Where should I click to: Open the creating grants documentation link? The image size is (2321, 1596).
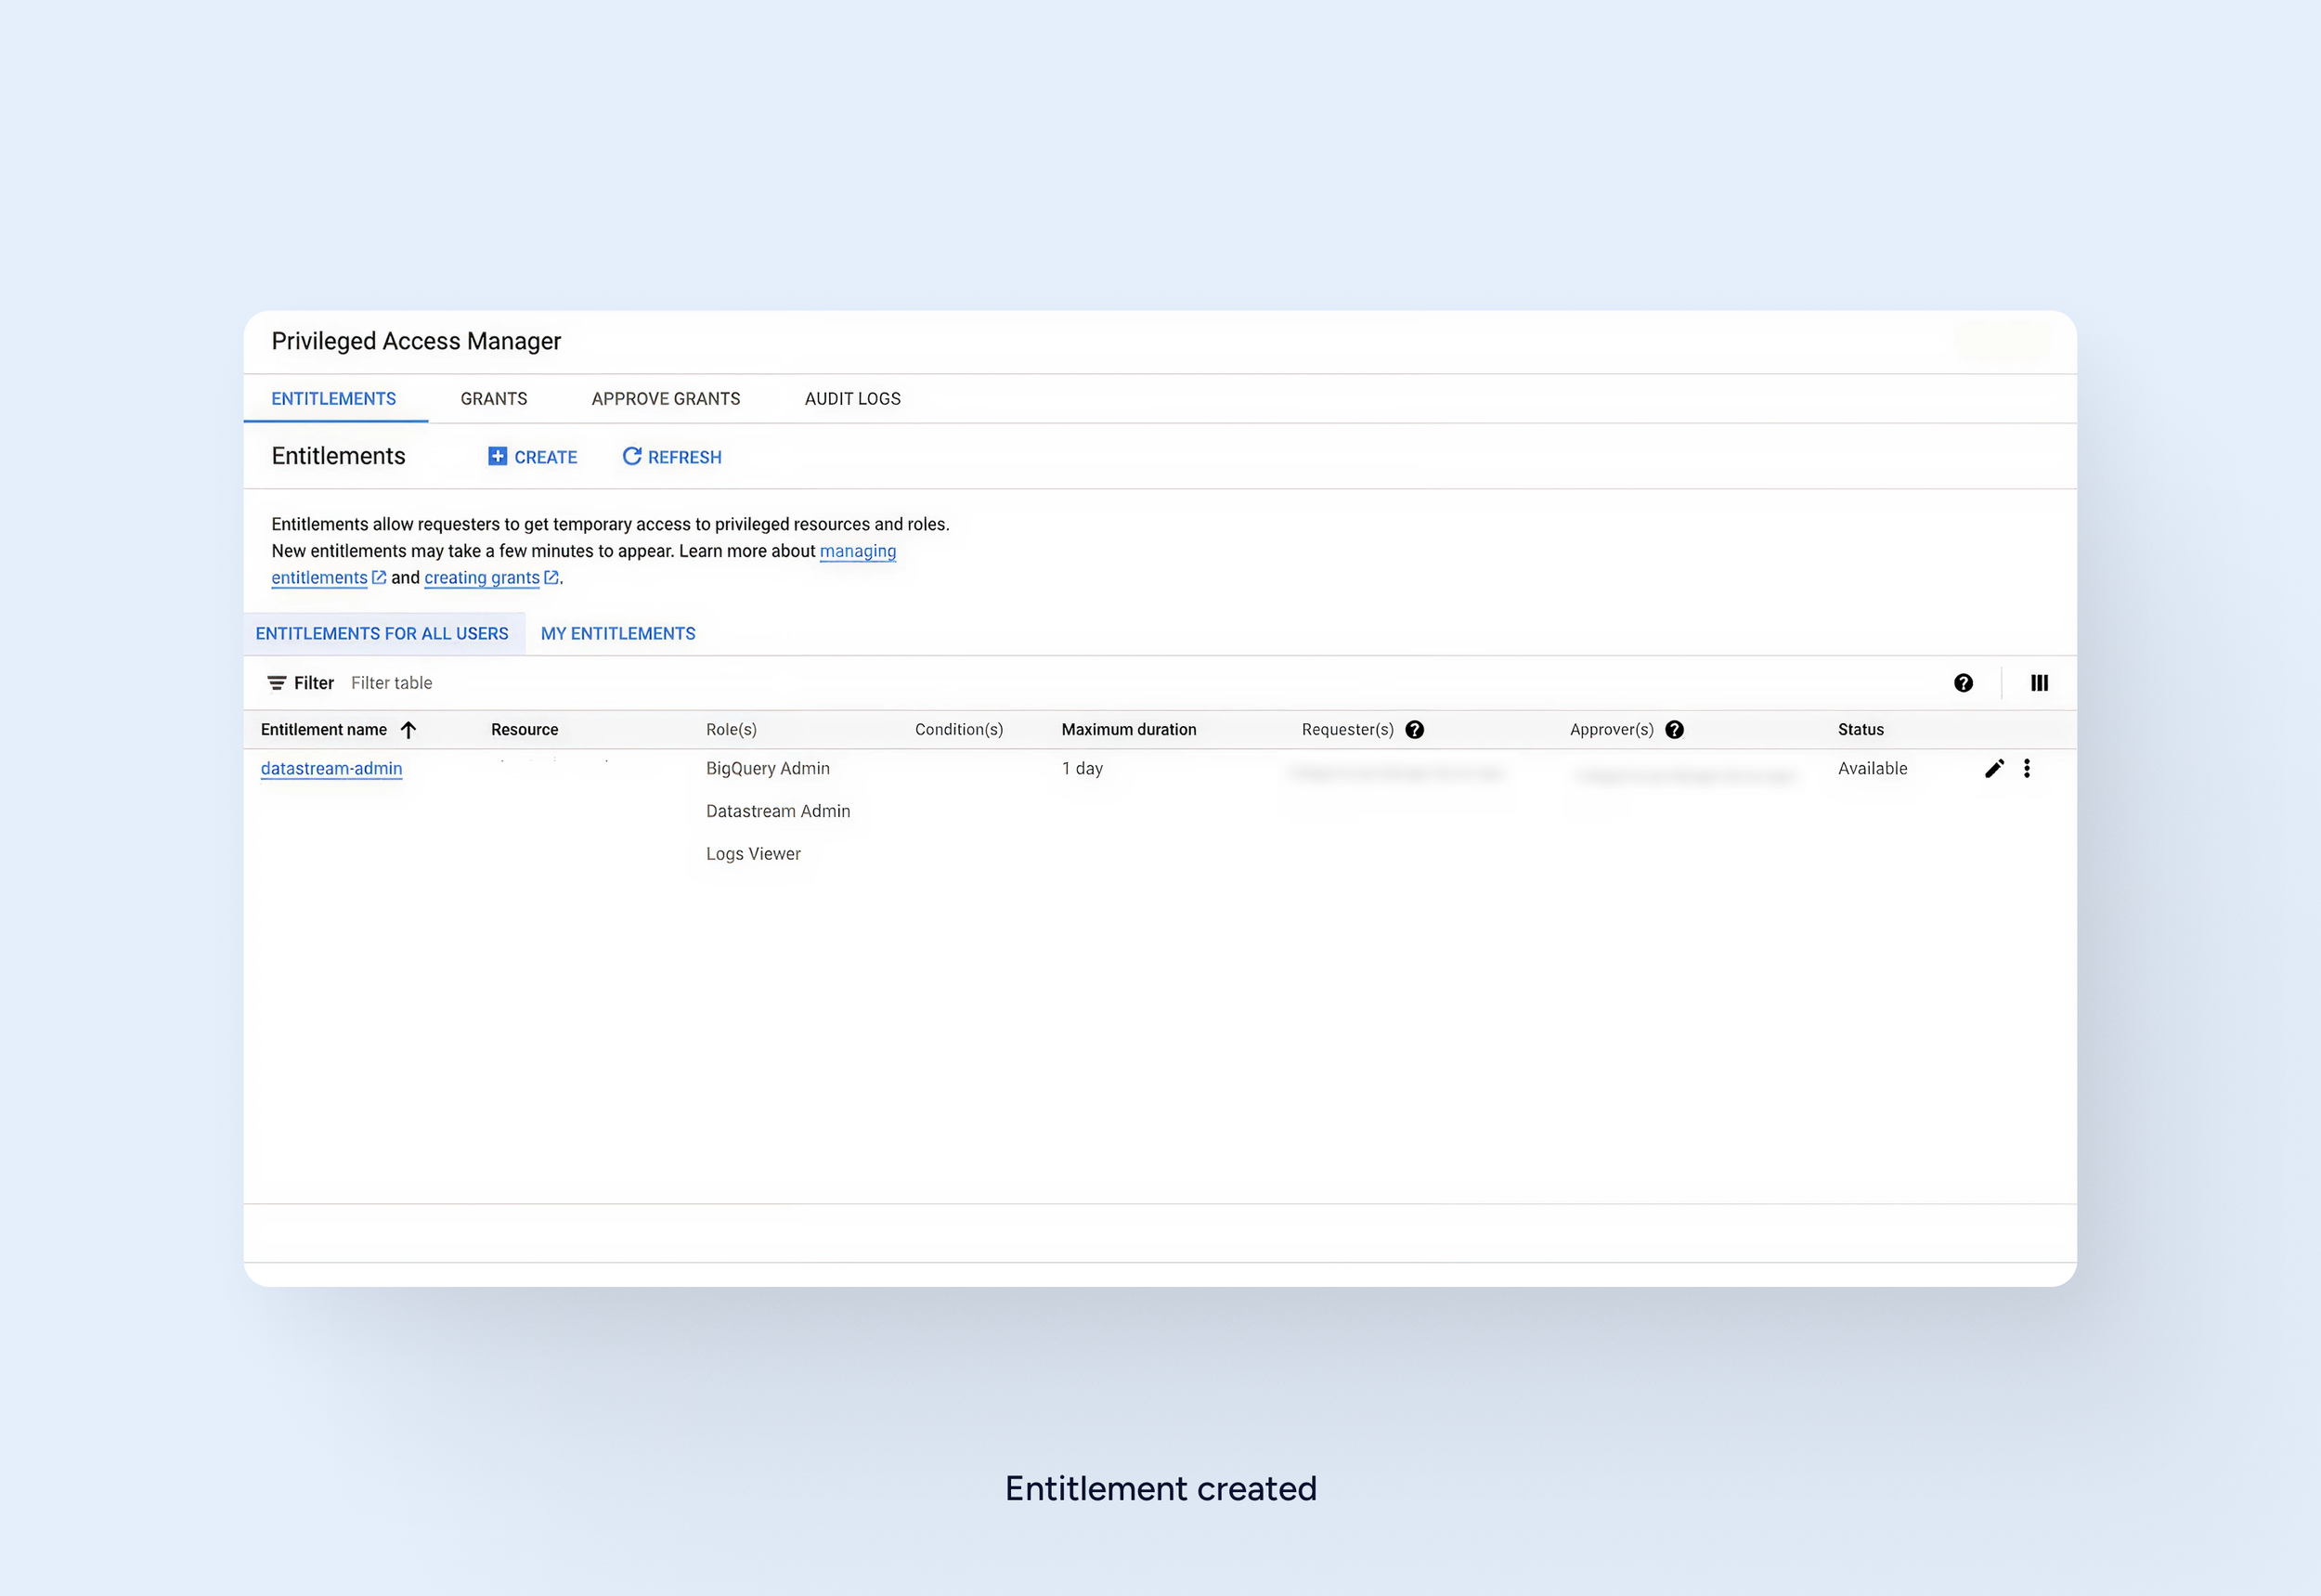482,577
